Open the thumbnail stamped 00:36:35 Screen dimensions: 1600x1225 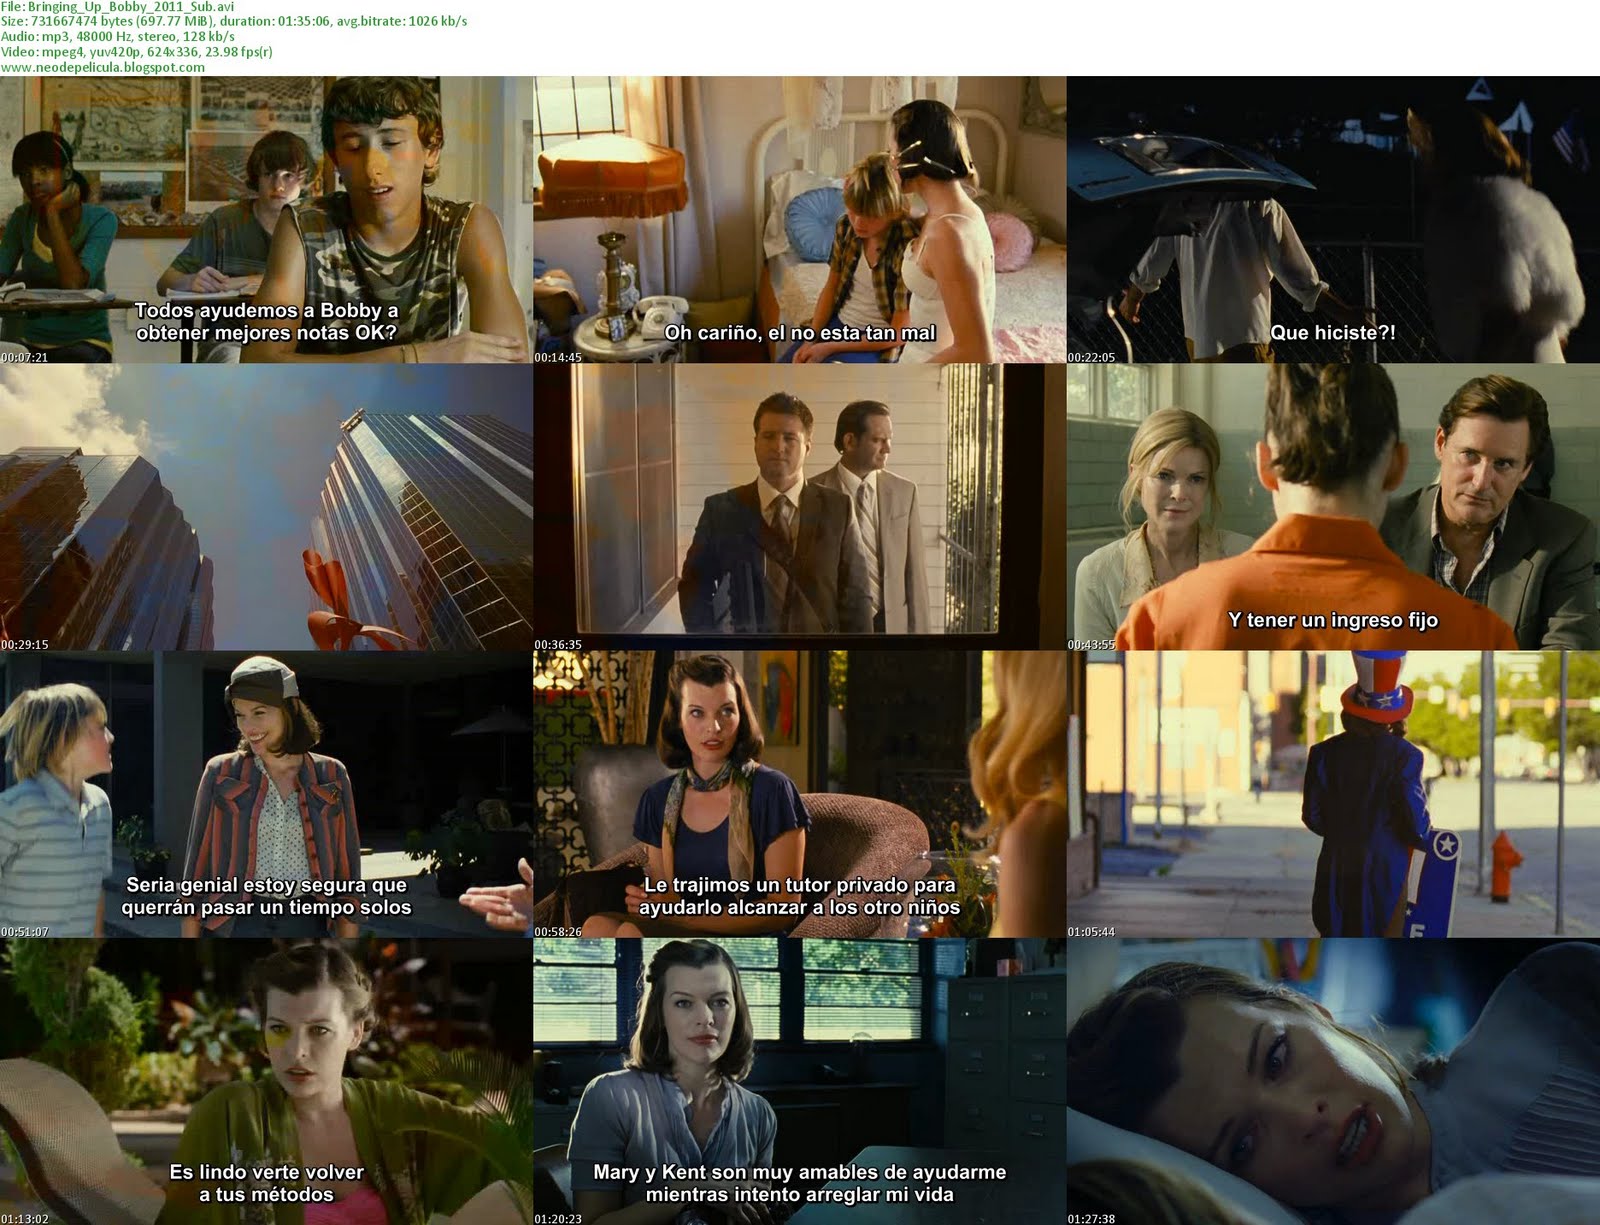[x=799, y=507]
